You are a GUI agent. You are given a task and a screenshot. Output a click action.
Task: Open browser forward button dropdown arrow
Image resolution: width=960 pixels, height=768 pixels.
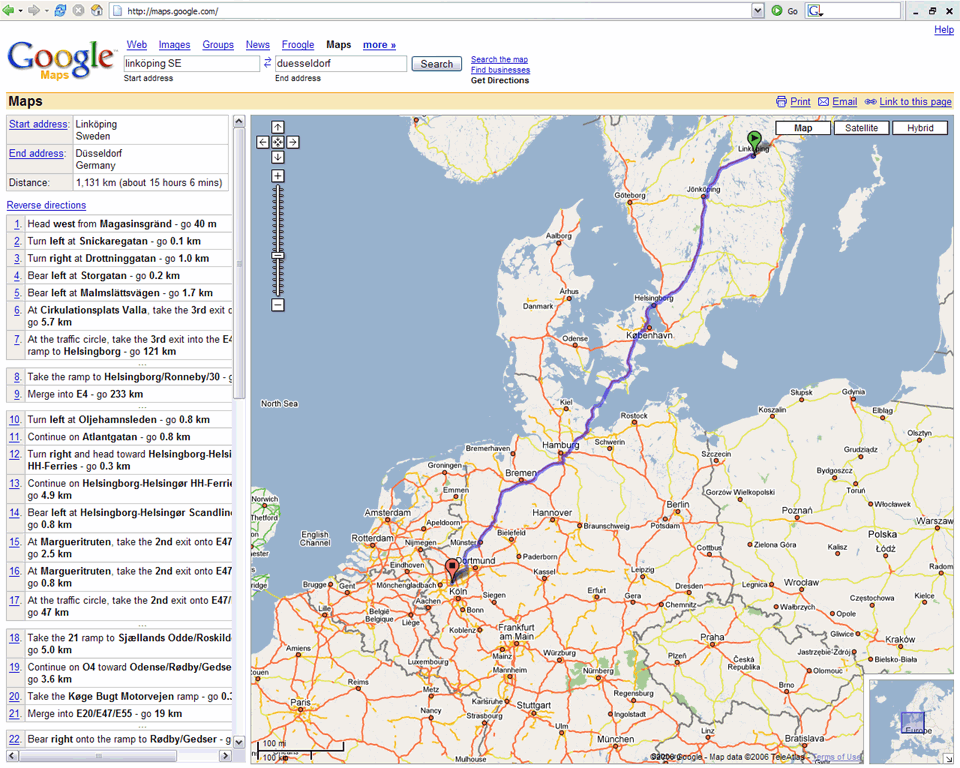pyautogui.click(x=46, y=10)
